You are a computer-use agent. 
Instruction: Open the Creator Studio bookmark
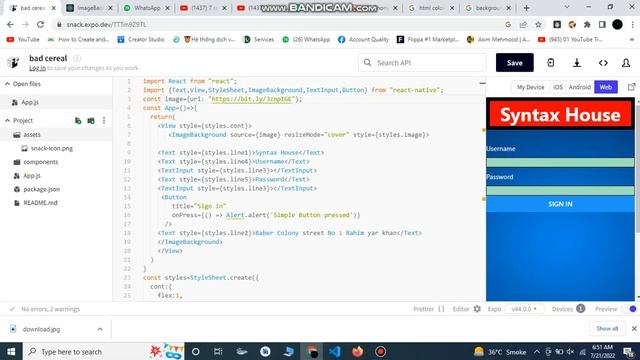(x=141, y=39)
